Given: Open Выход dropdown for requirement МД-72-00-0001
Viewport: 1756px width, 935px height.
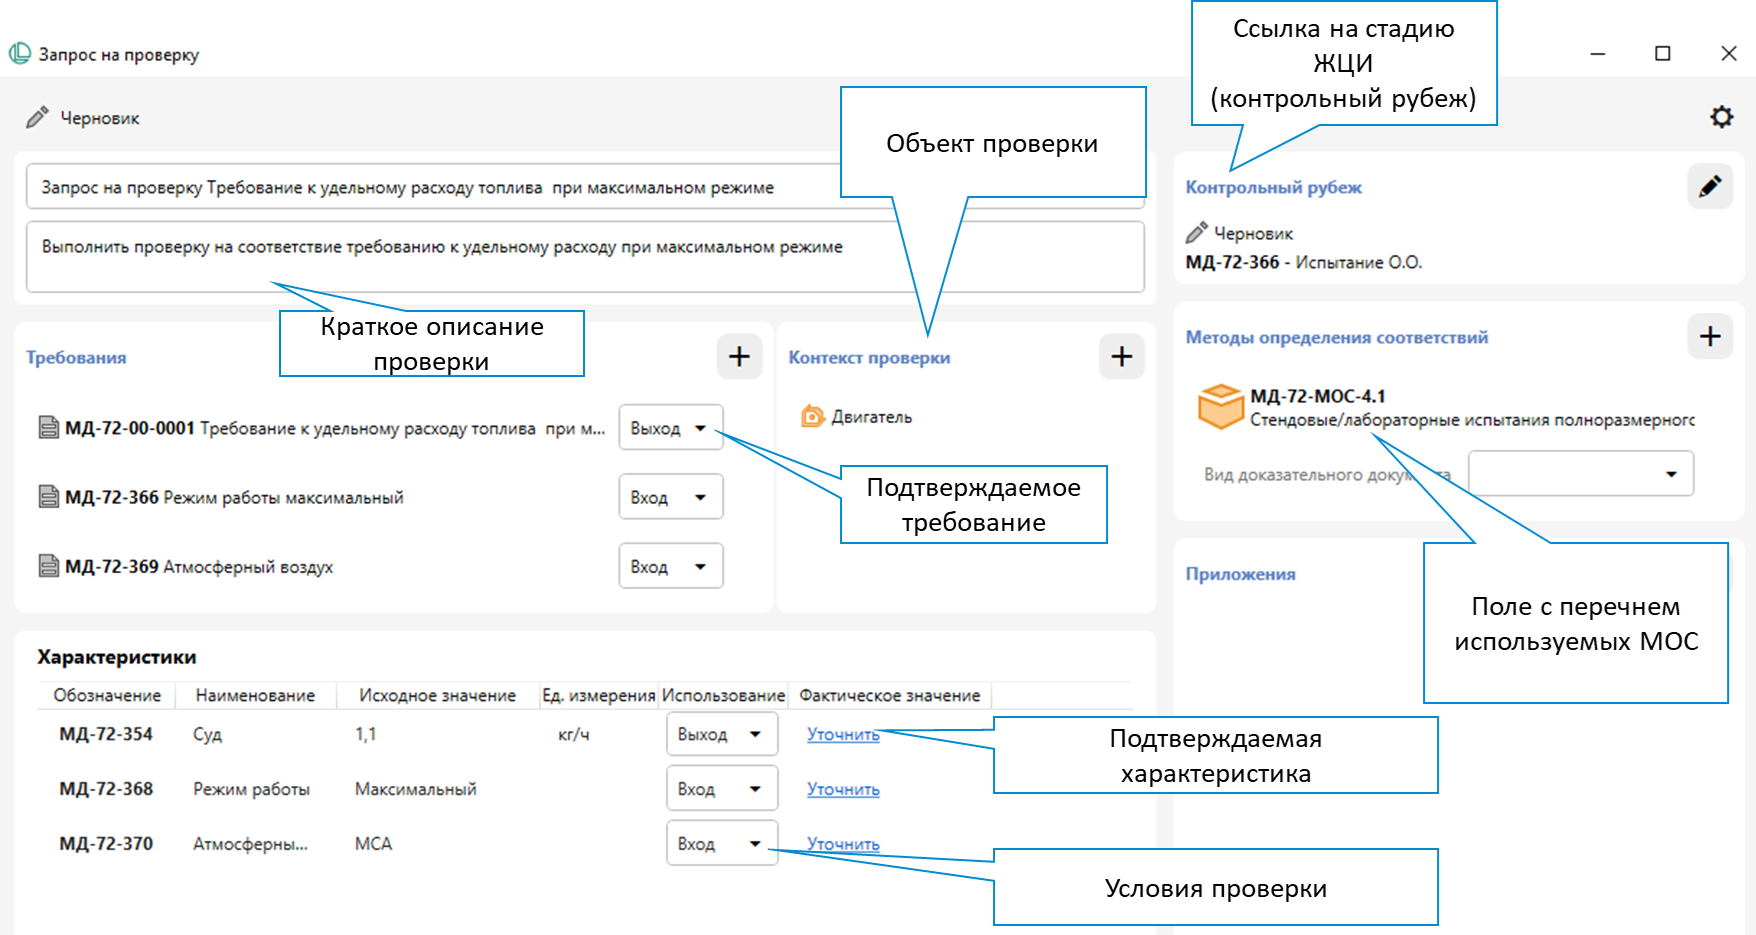Looking at the screenshot, I should 670,428.
